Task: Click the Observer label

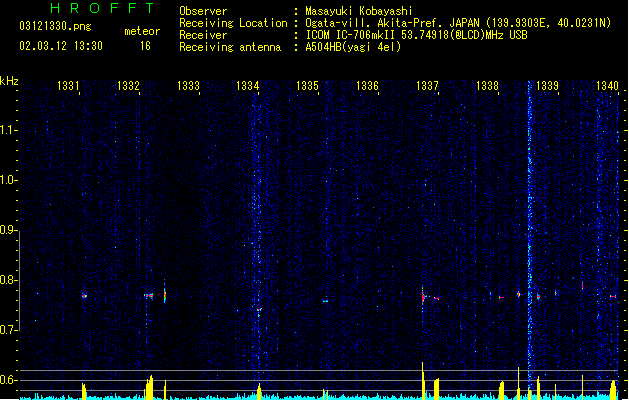Action: coord(203,11)
